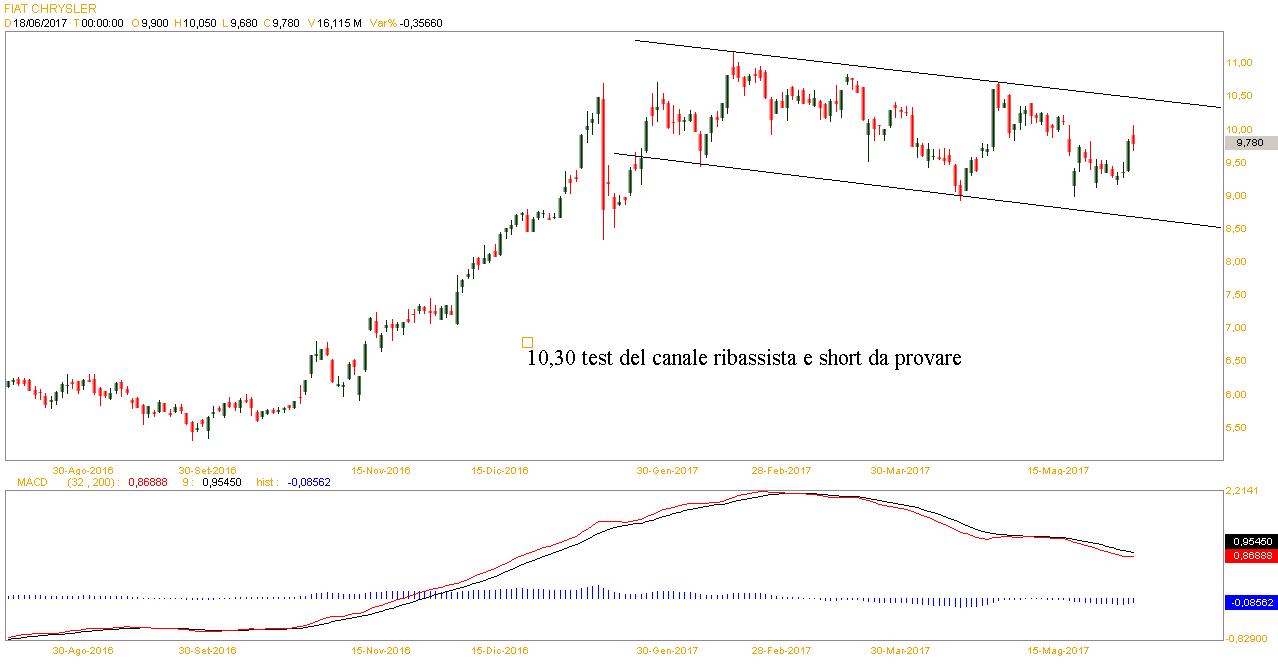Image resolution: width=1278 pixels, height=668 pixels.
Task: Click the 15-Mag-2017 date on MACD axis
Action: click(1058, 650)
